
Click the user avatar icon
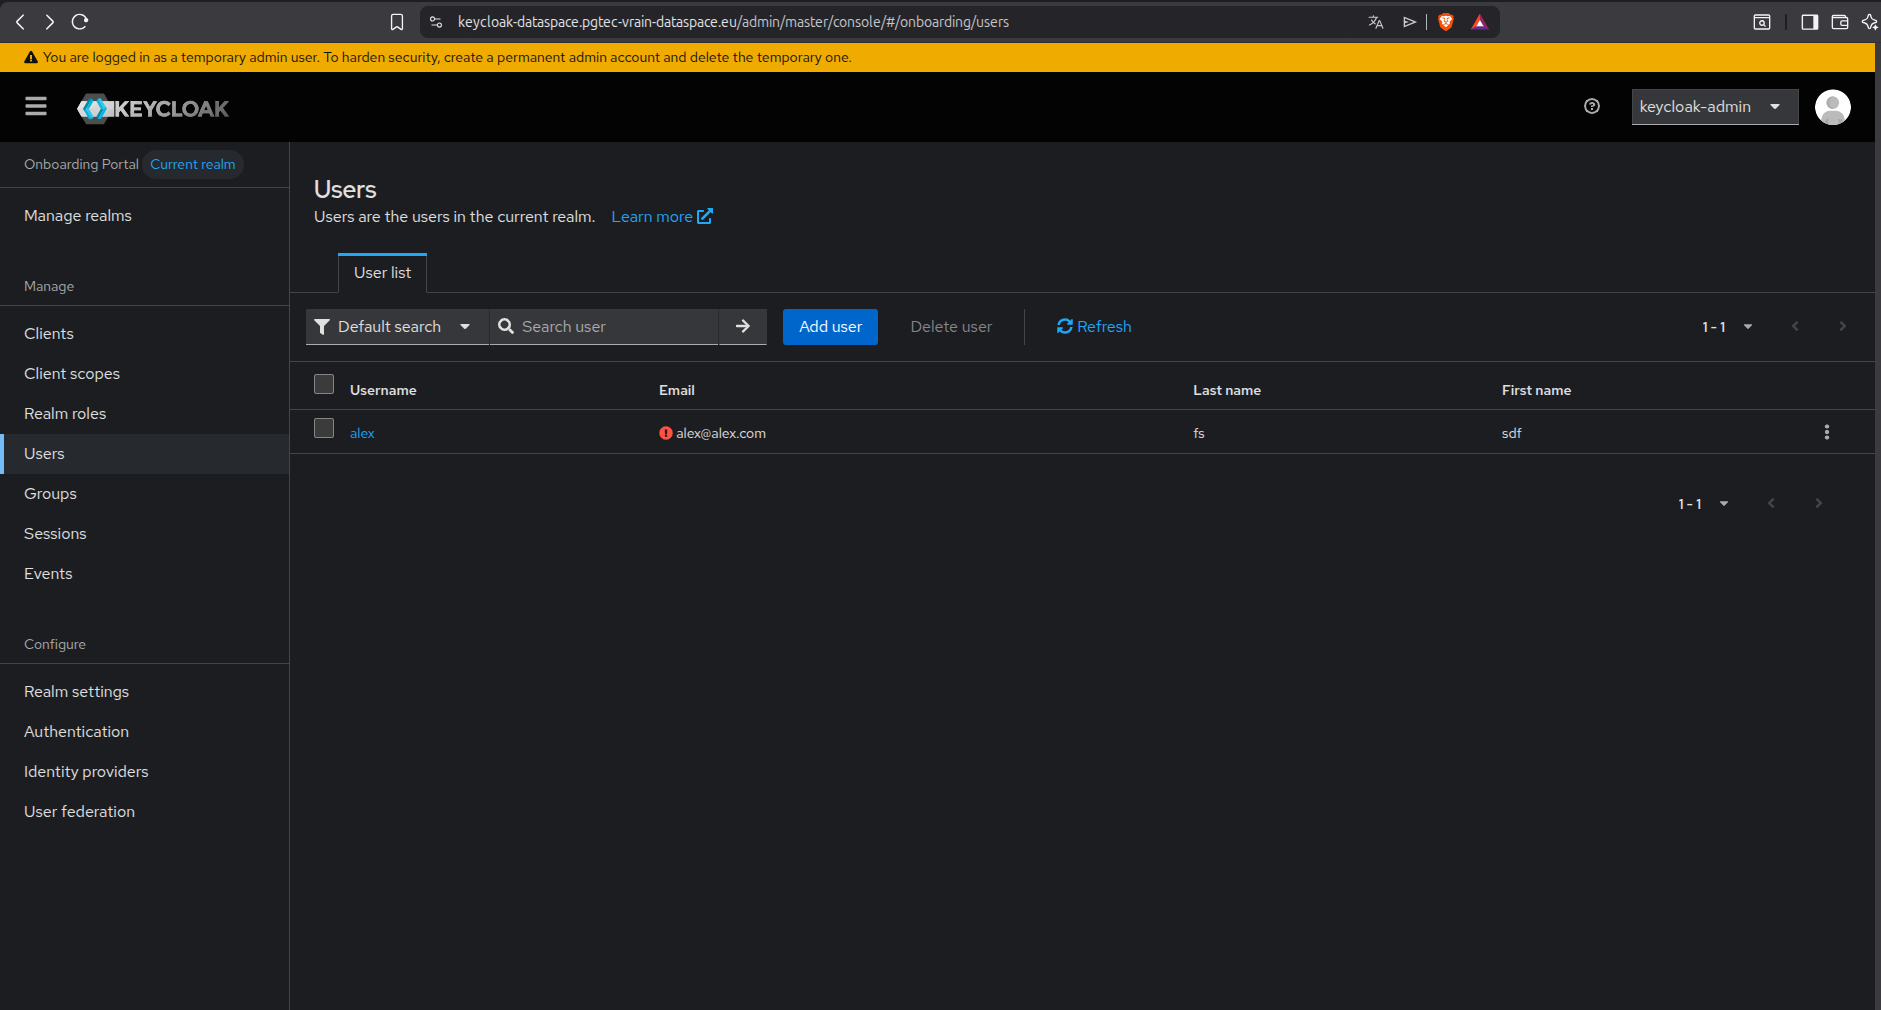click(x=1832, y=107)
